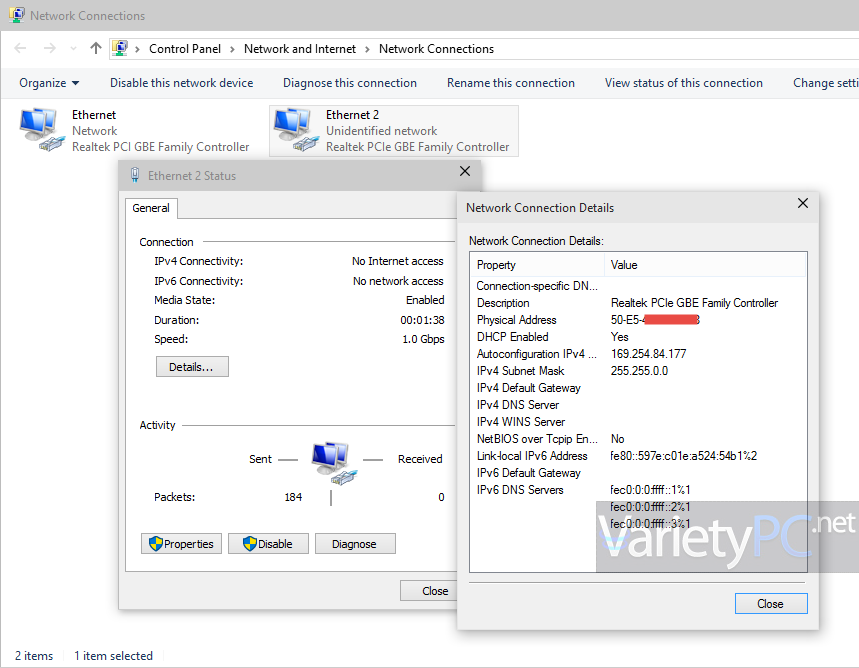
Task: Expand chevron after Control Panel breadcrumb
Action: tap(232, 49)
